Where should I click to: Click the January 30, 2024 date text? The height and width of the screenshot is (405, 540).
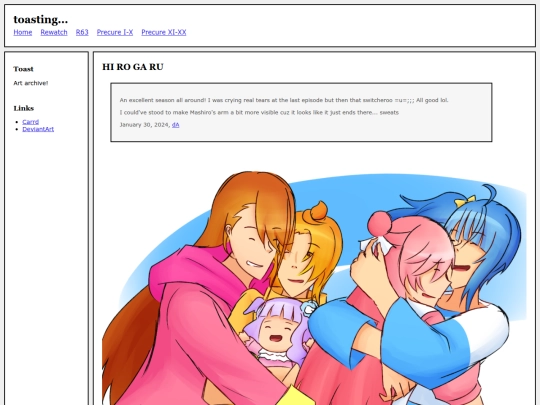[x=145, y=125]
